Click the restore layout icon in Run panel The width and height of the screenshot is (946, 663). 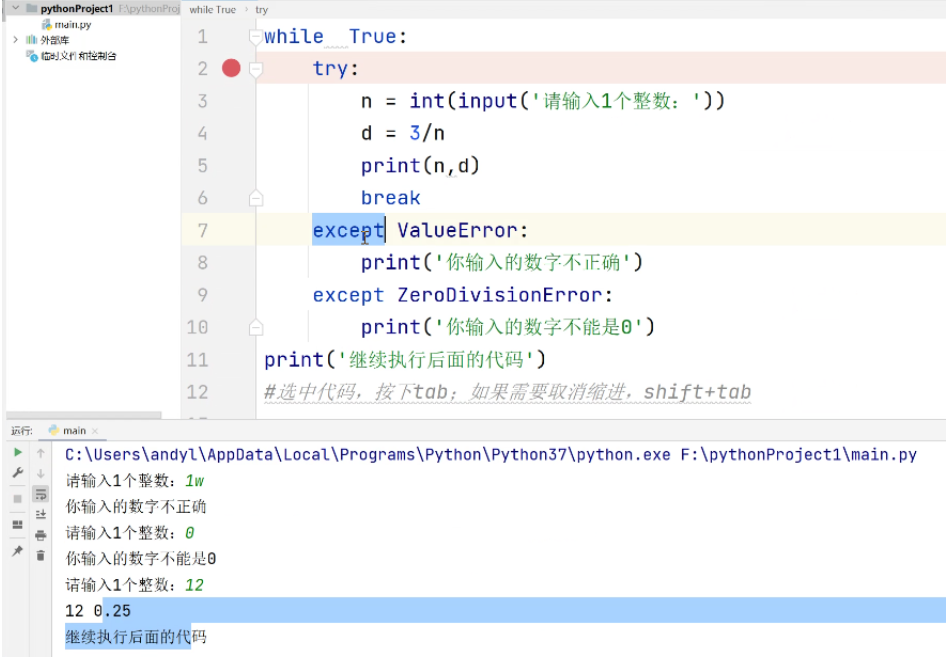pyautogui.click(x=17, y=525)
